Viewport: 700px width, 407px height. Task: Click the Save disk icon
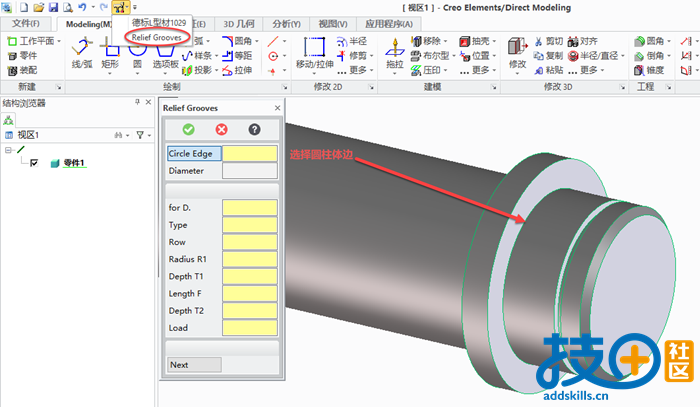53,7
